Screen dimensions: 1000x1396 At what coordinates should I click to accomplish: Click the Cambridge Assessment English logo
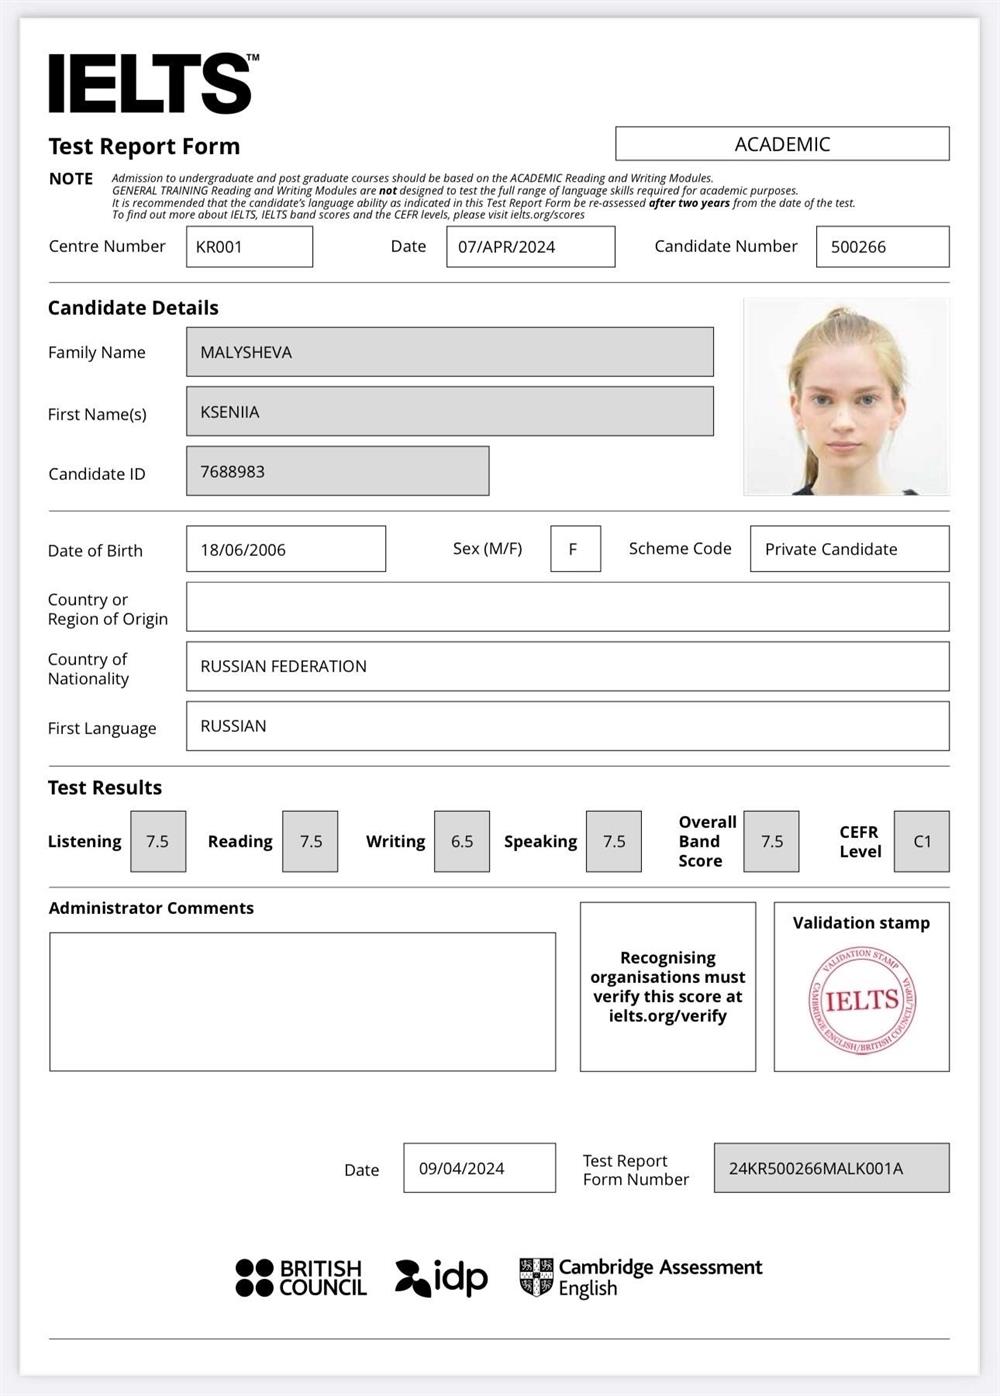coord(641,1277)
